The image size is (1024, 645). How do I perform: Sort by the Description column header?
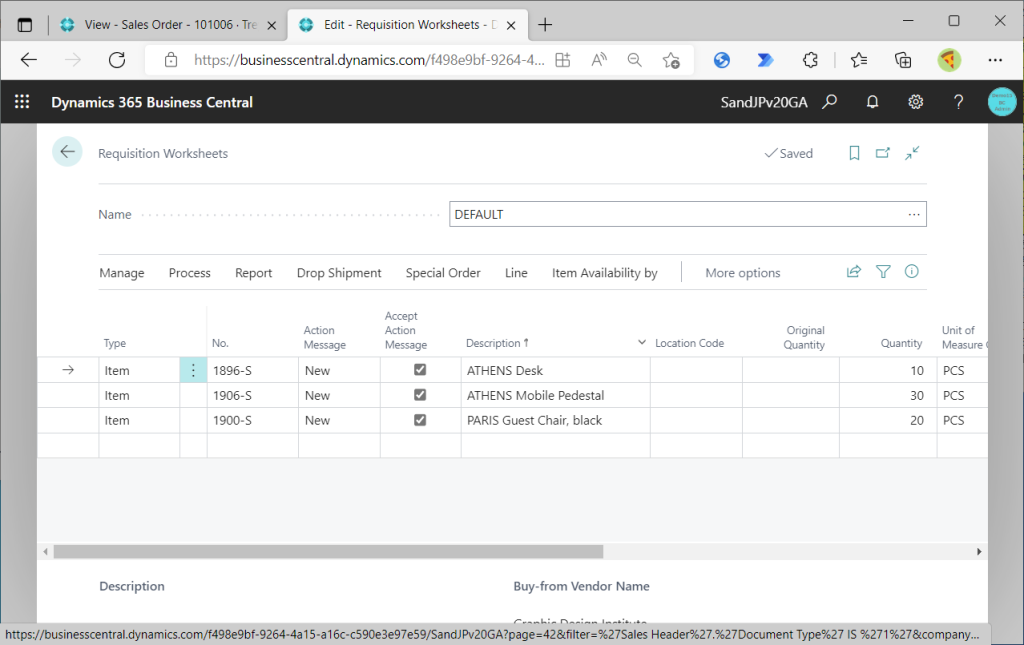click(x=497, y=343)
